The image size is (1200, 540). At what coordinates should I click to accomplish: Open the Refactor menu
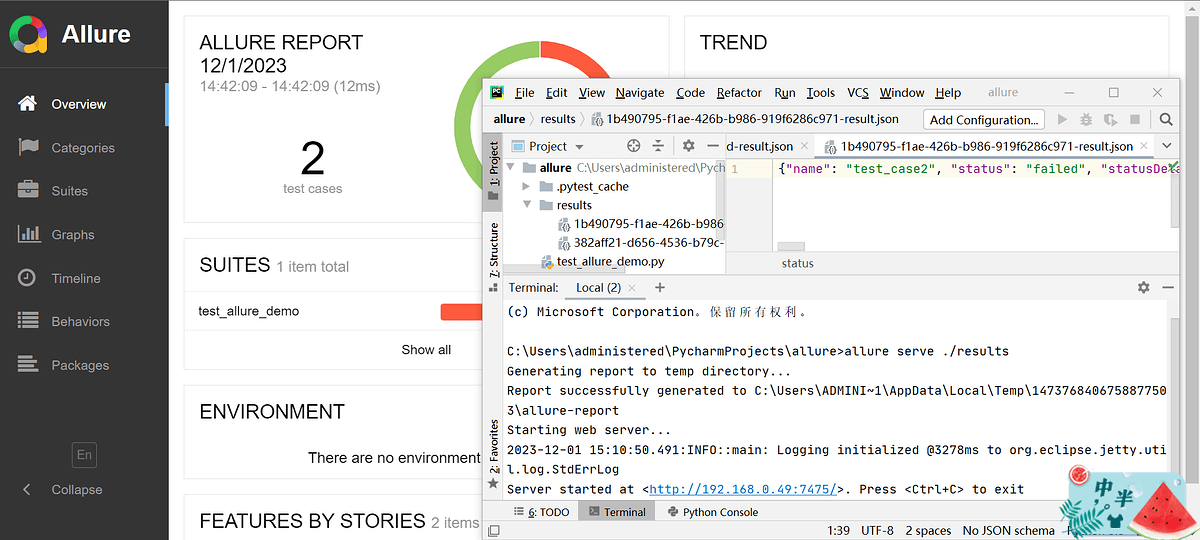(739, 92)
